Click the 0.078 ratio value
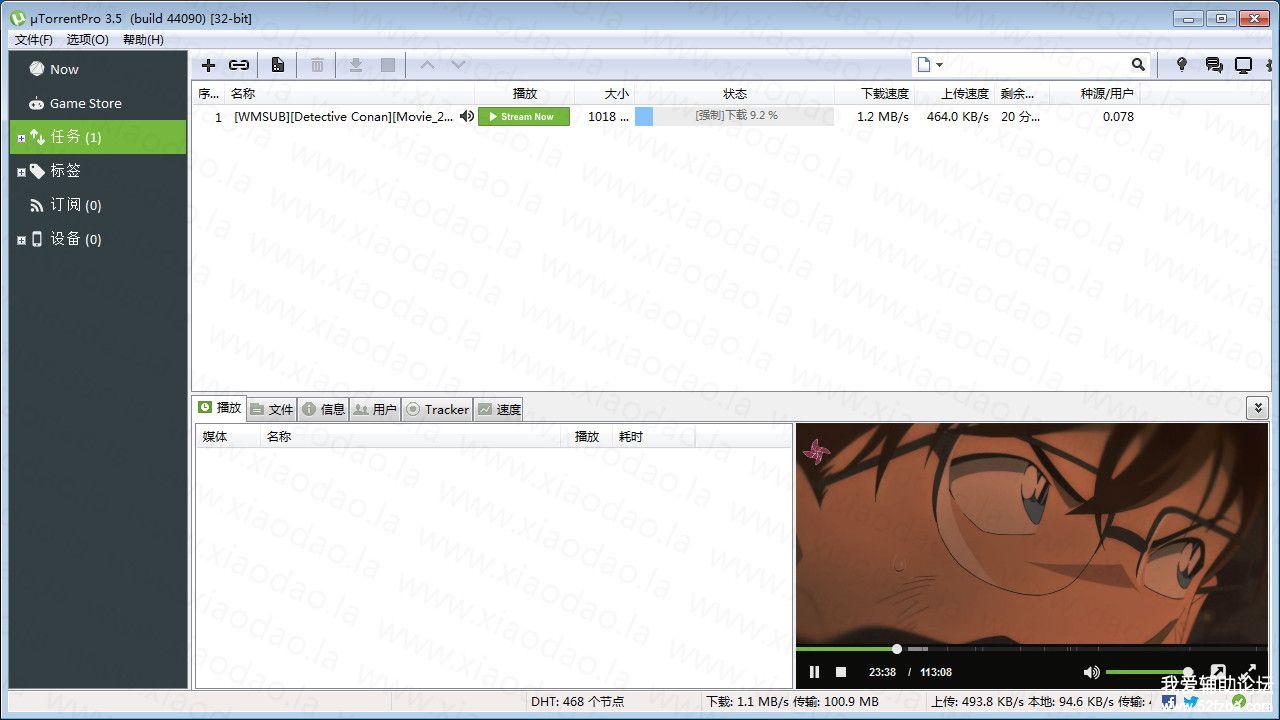1280x720 pixels. pyautogui.click(x=1118, y=116)
